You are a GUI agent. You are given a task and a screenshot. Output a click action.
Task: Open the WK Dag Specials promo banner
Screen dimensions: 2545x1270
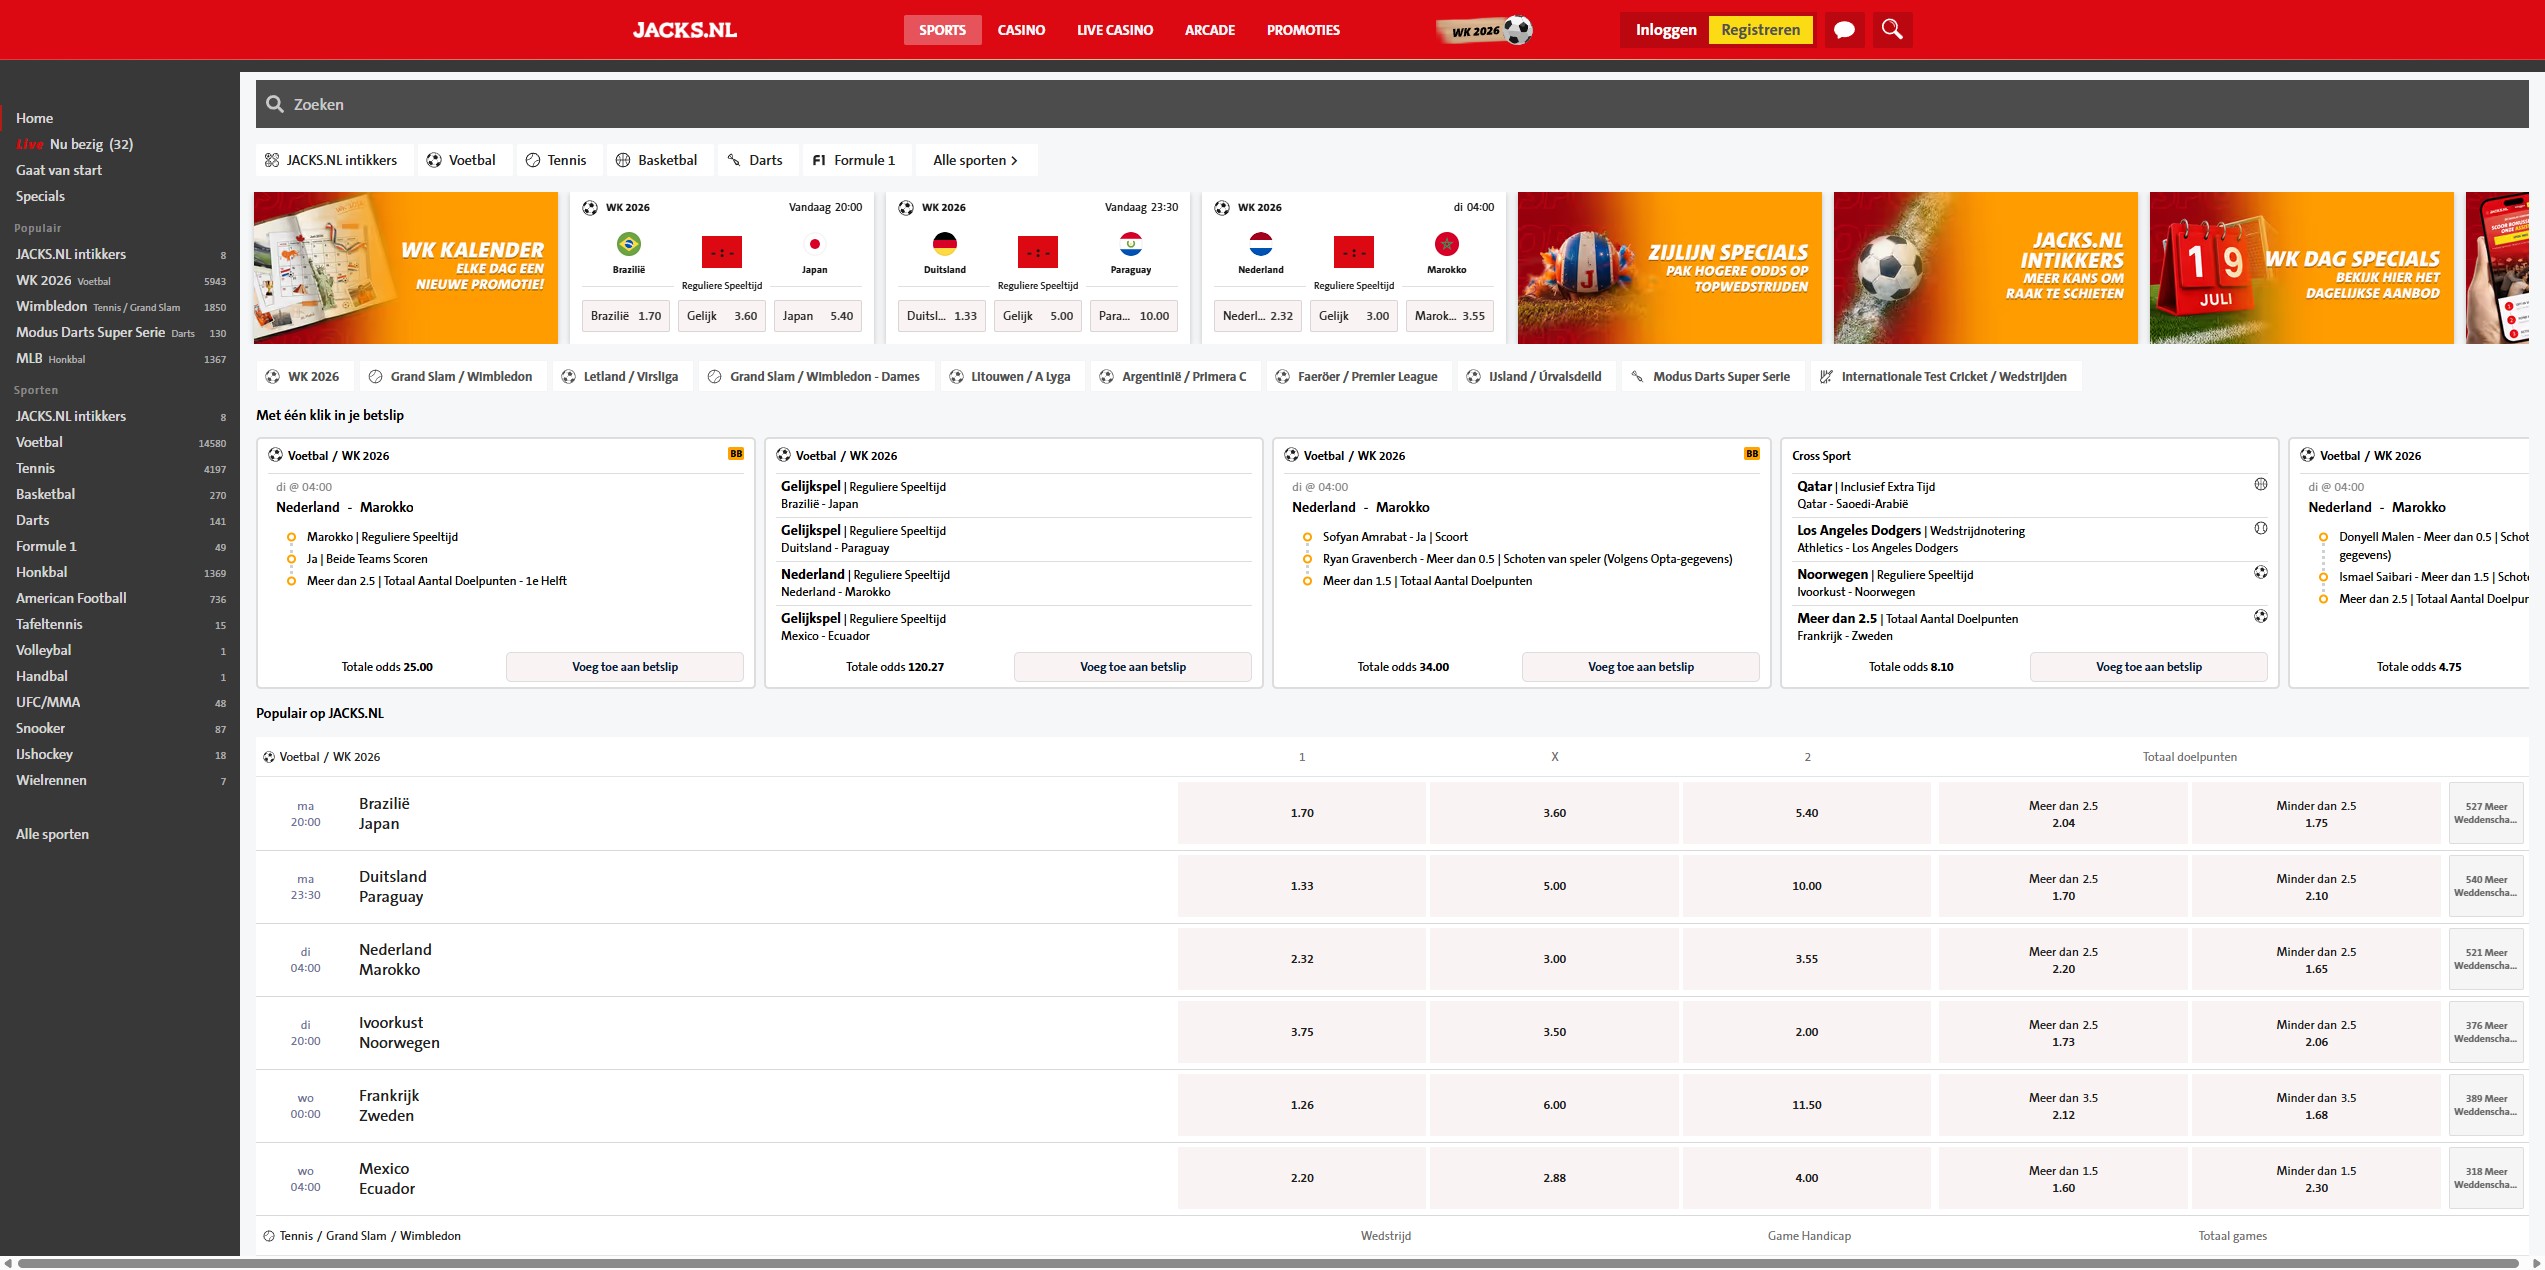pyautogui.click(x=2302, y=268)
